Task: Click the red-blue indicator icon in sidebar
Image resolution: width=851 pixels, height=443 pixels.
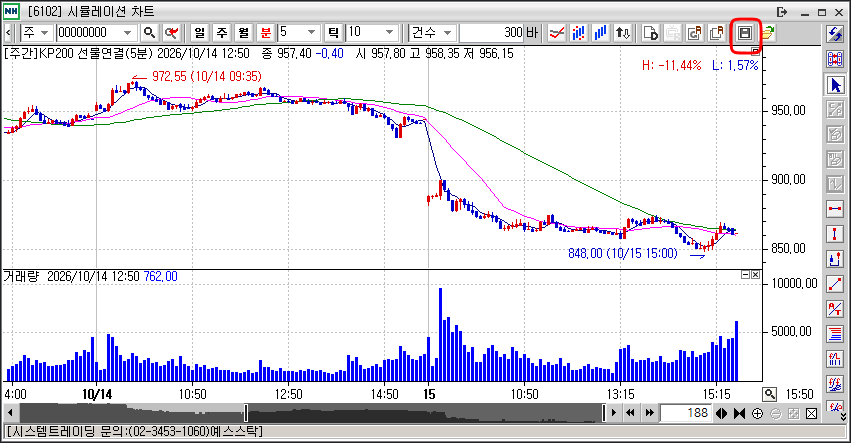Action: pos(835,359)
